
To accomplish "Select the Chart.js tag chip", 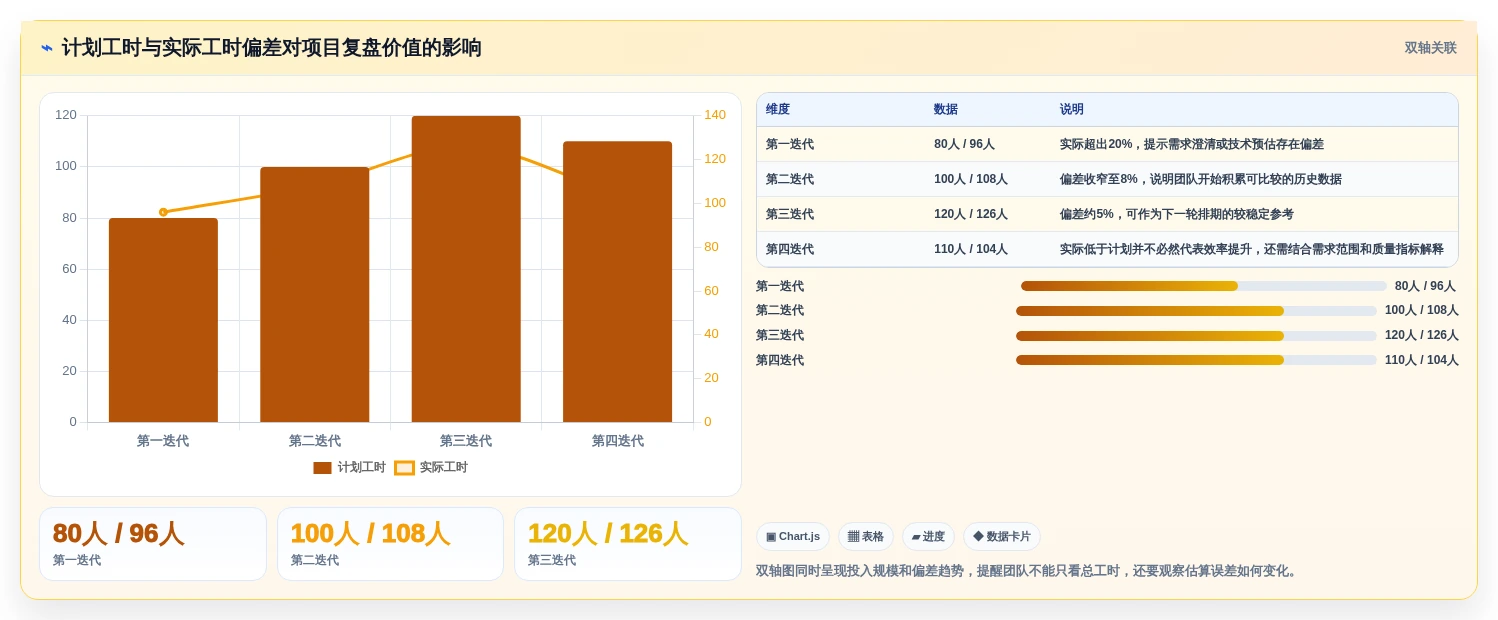I will point(793,537).
